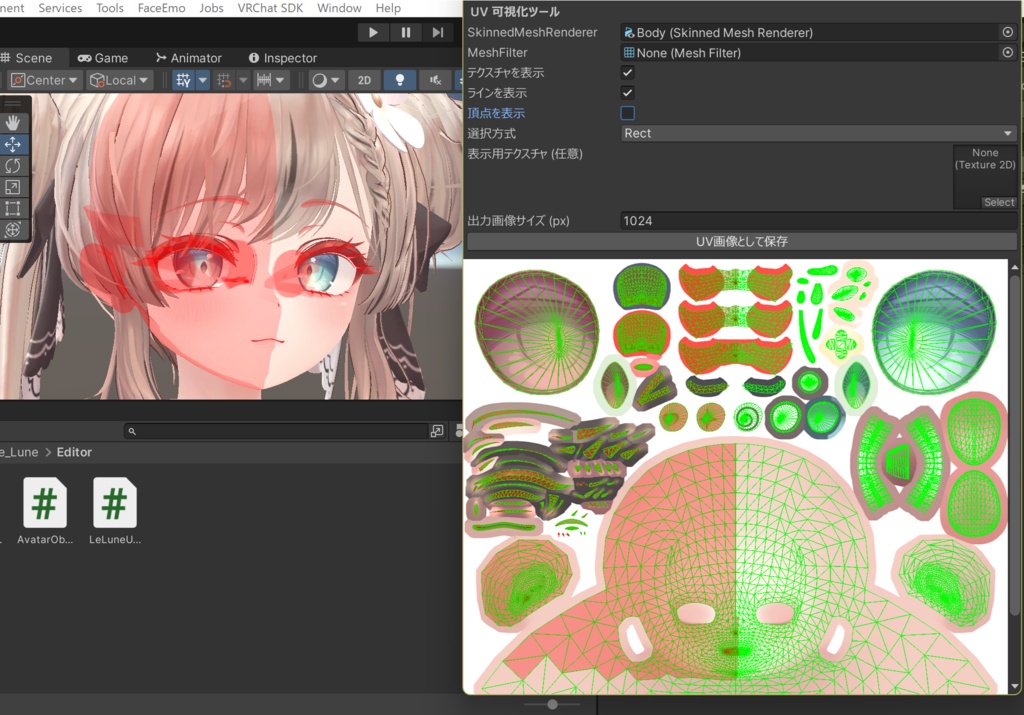Screen dimensions: 1024x715
Task: Switch to the Inspector tab
Action: 283,57
